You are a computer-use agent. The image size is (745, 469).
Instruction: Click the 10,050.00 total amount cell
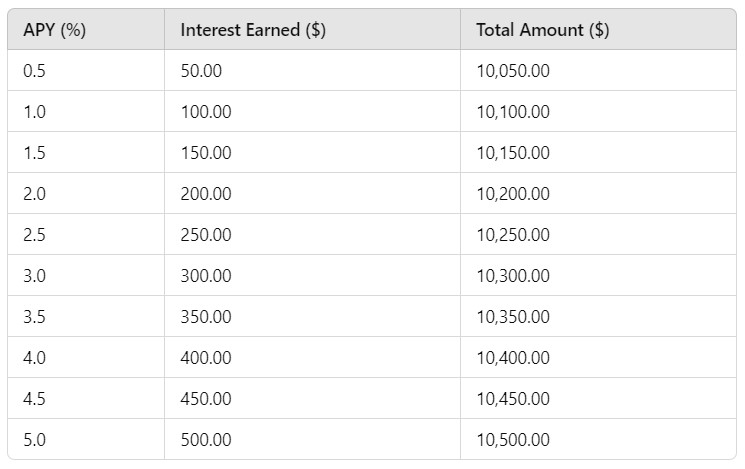click(x=598, y=70)
